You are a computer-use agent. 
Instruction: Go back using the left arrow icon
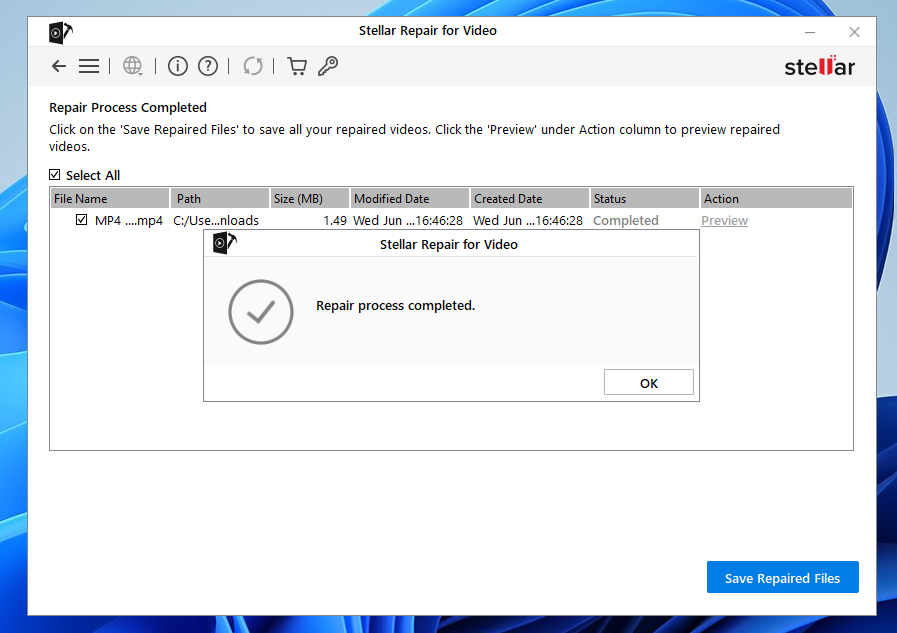click(x=59, y=66)
